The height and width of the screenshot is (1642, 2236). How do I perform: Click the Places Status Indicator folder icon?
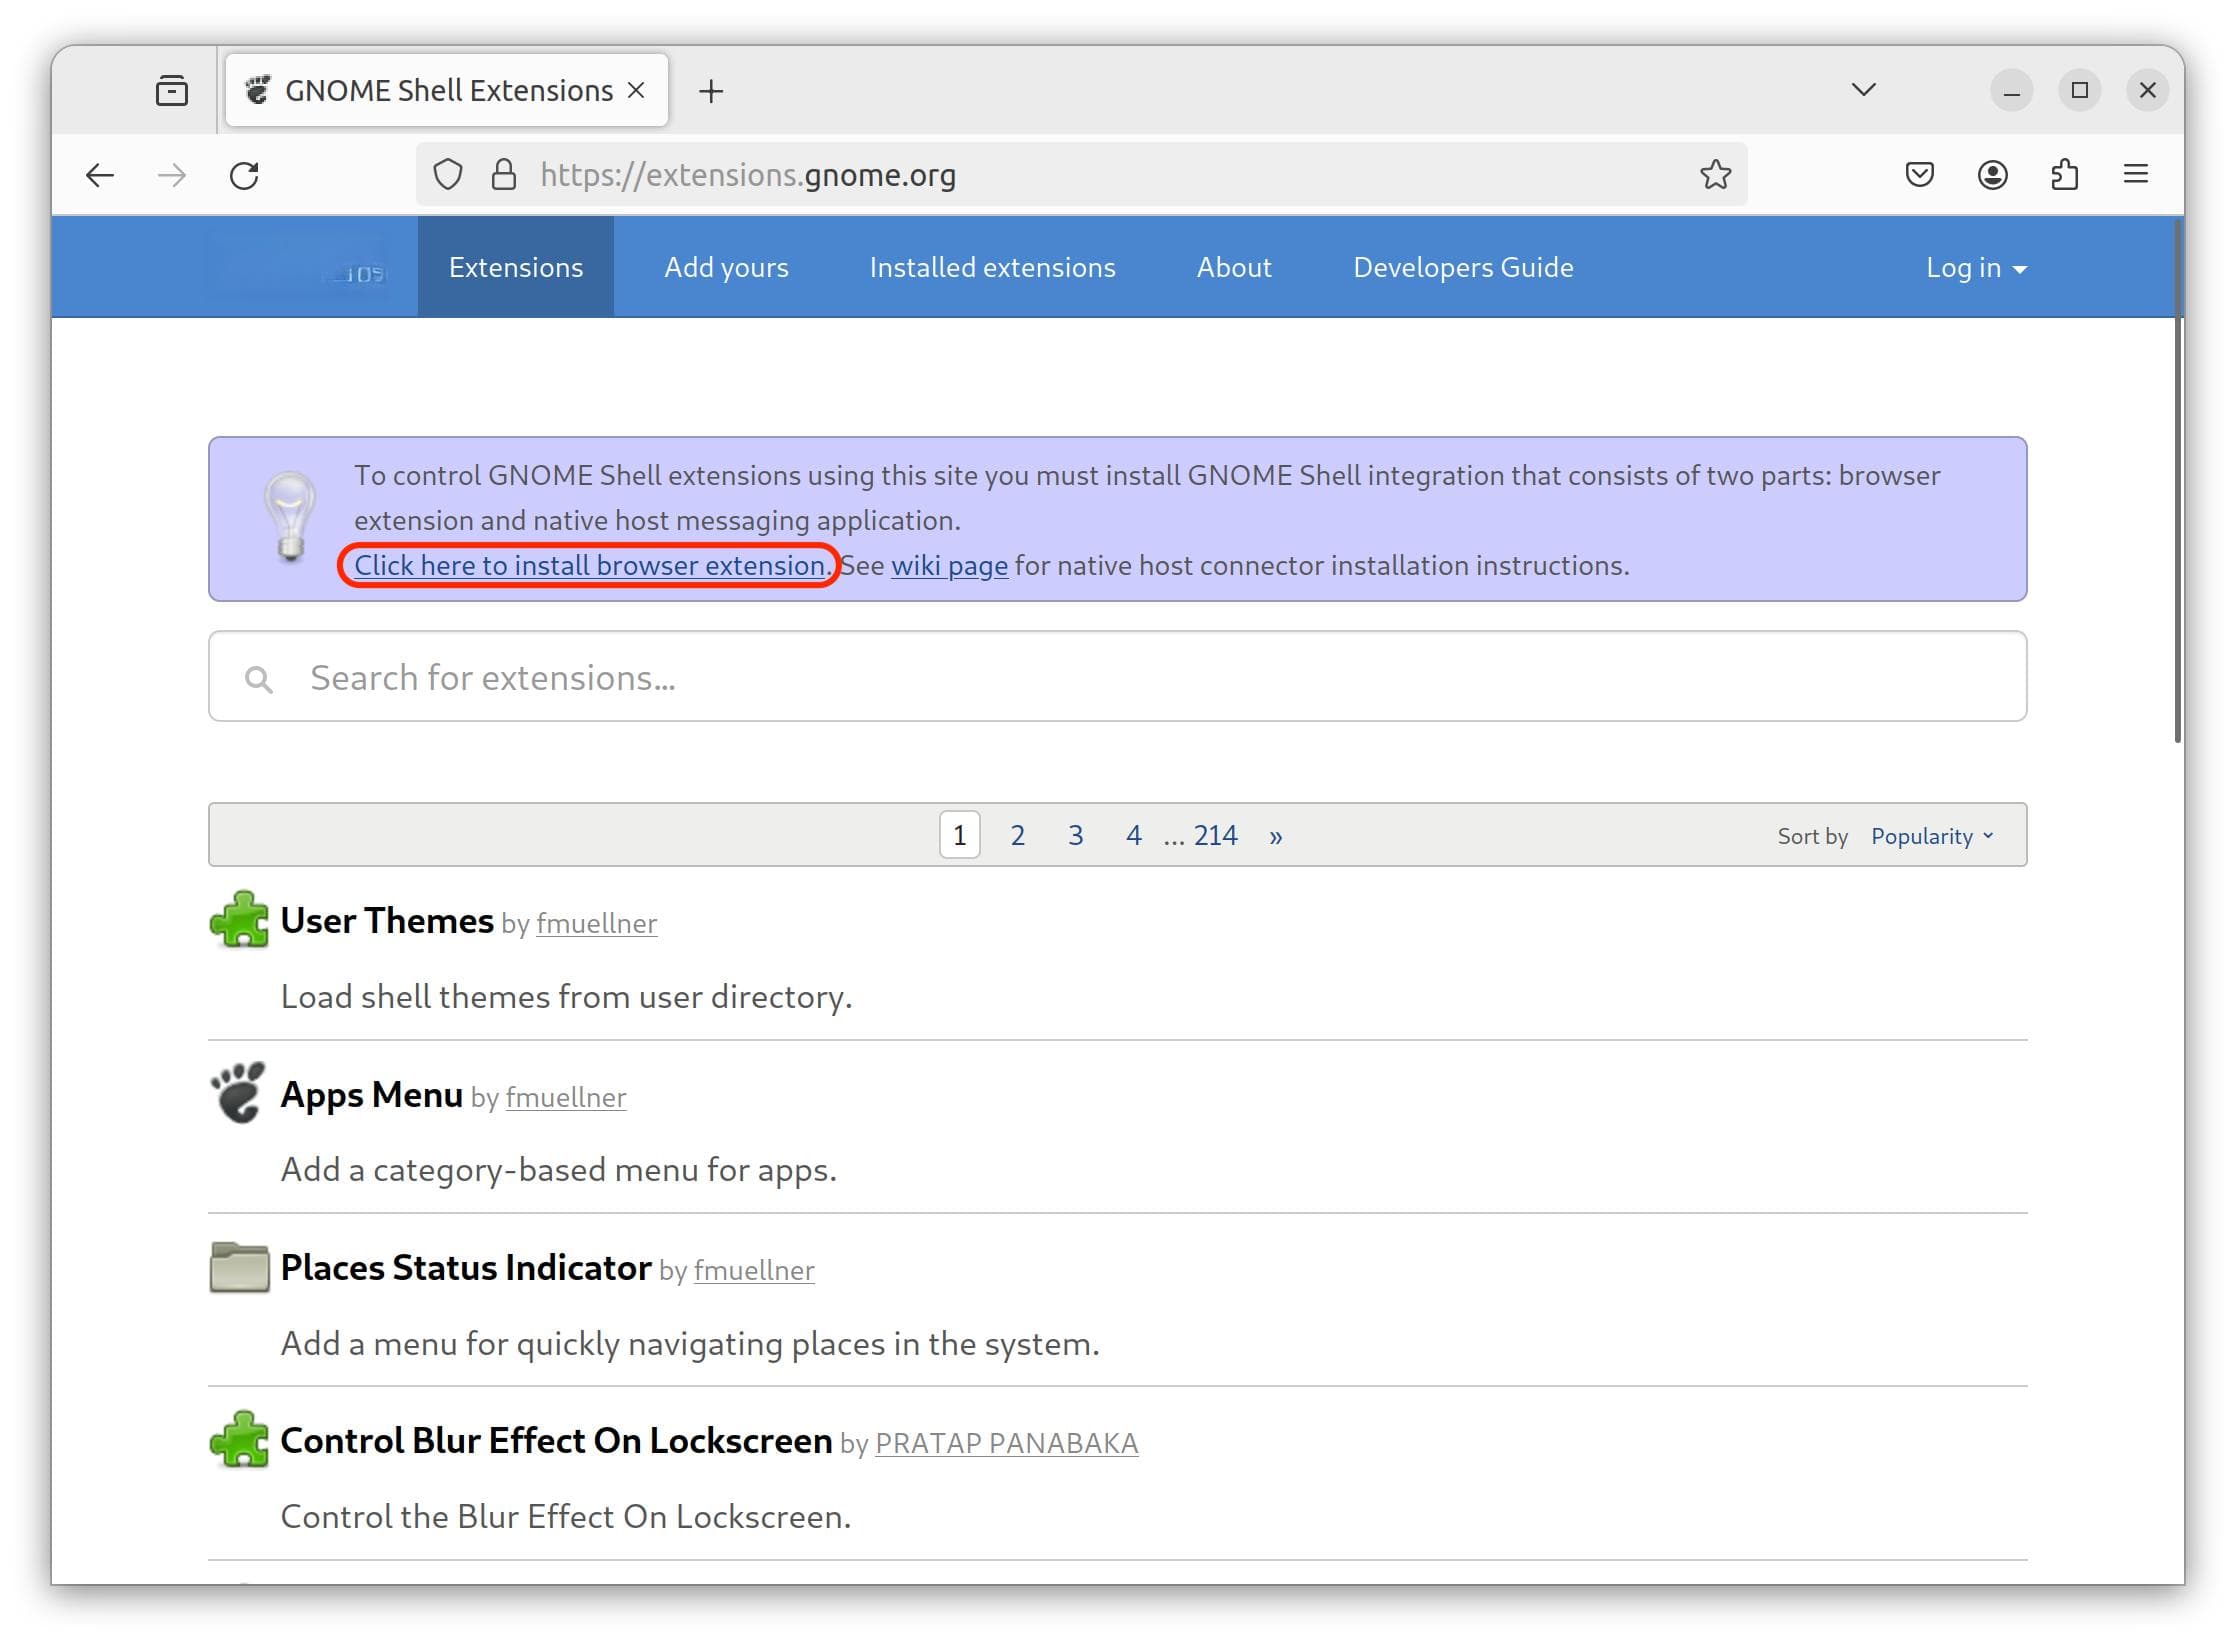tap(239, 1267)
